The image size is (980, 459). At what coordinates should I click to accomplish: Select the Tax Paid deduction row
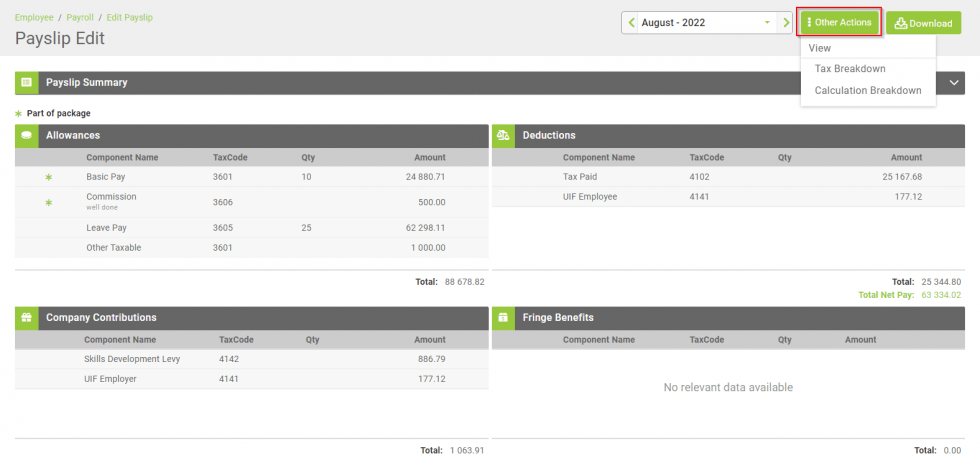(728, 177)
